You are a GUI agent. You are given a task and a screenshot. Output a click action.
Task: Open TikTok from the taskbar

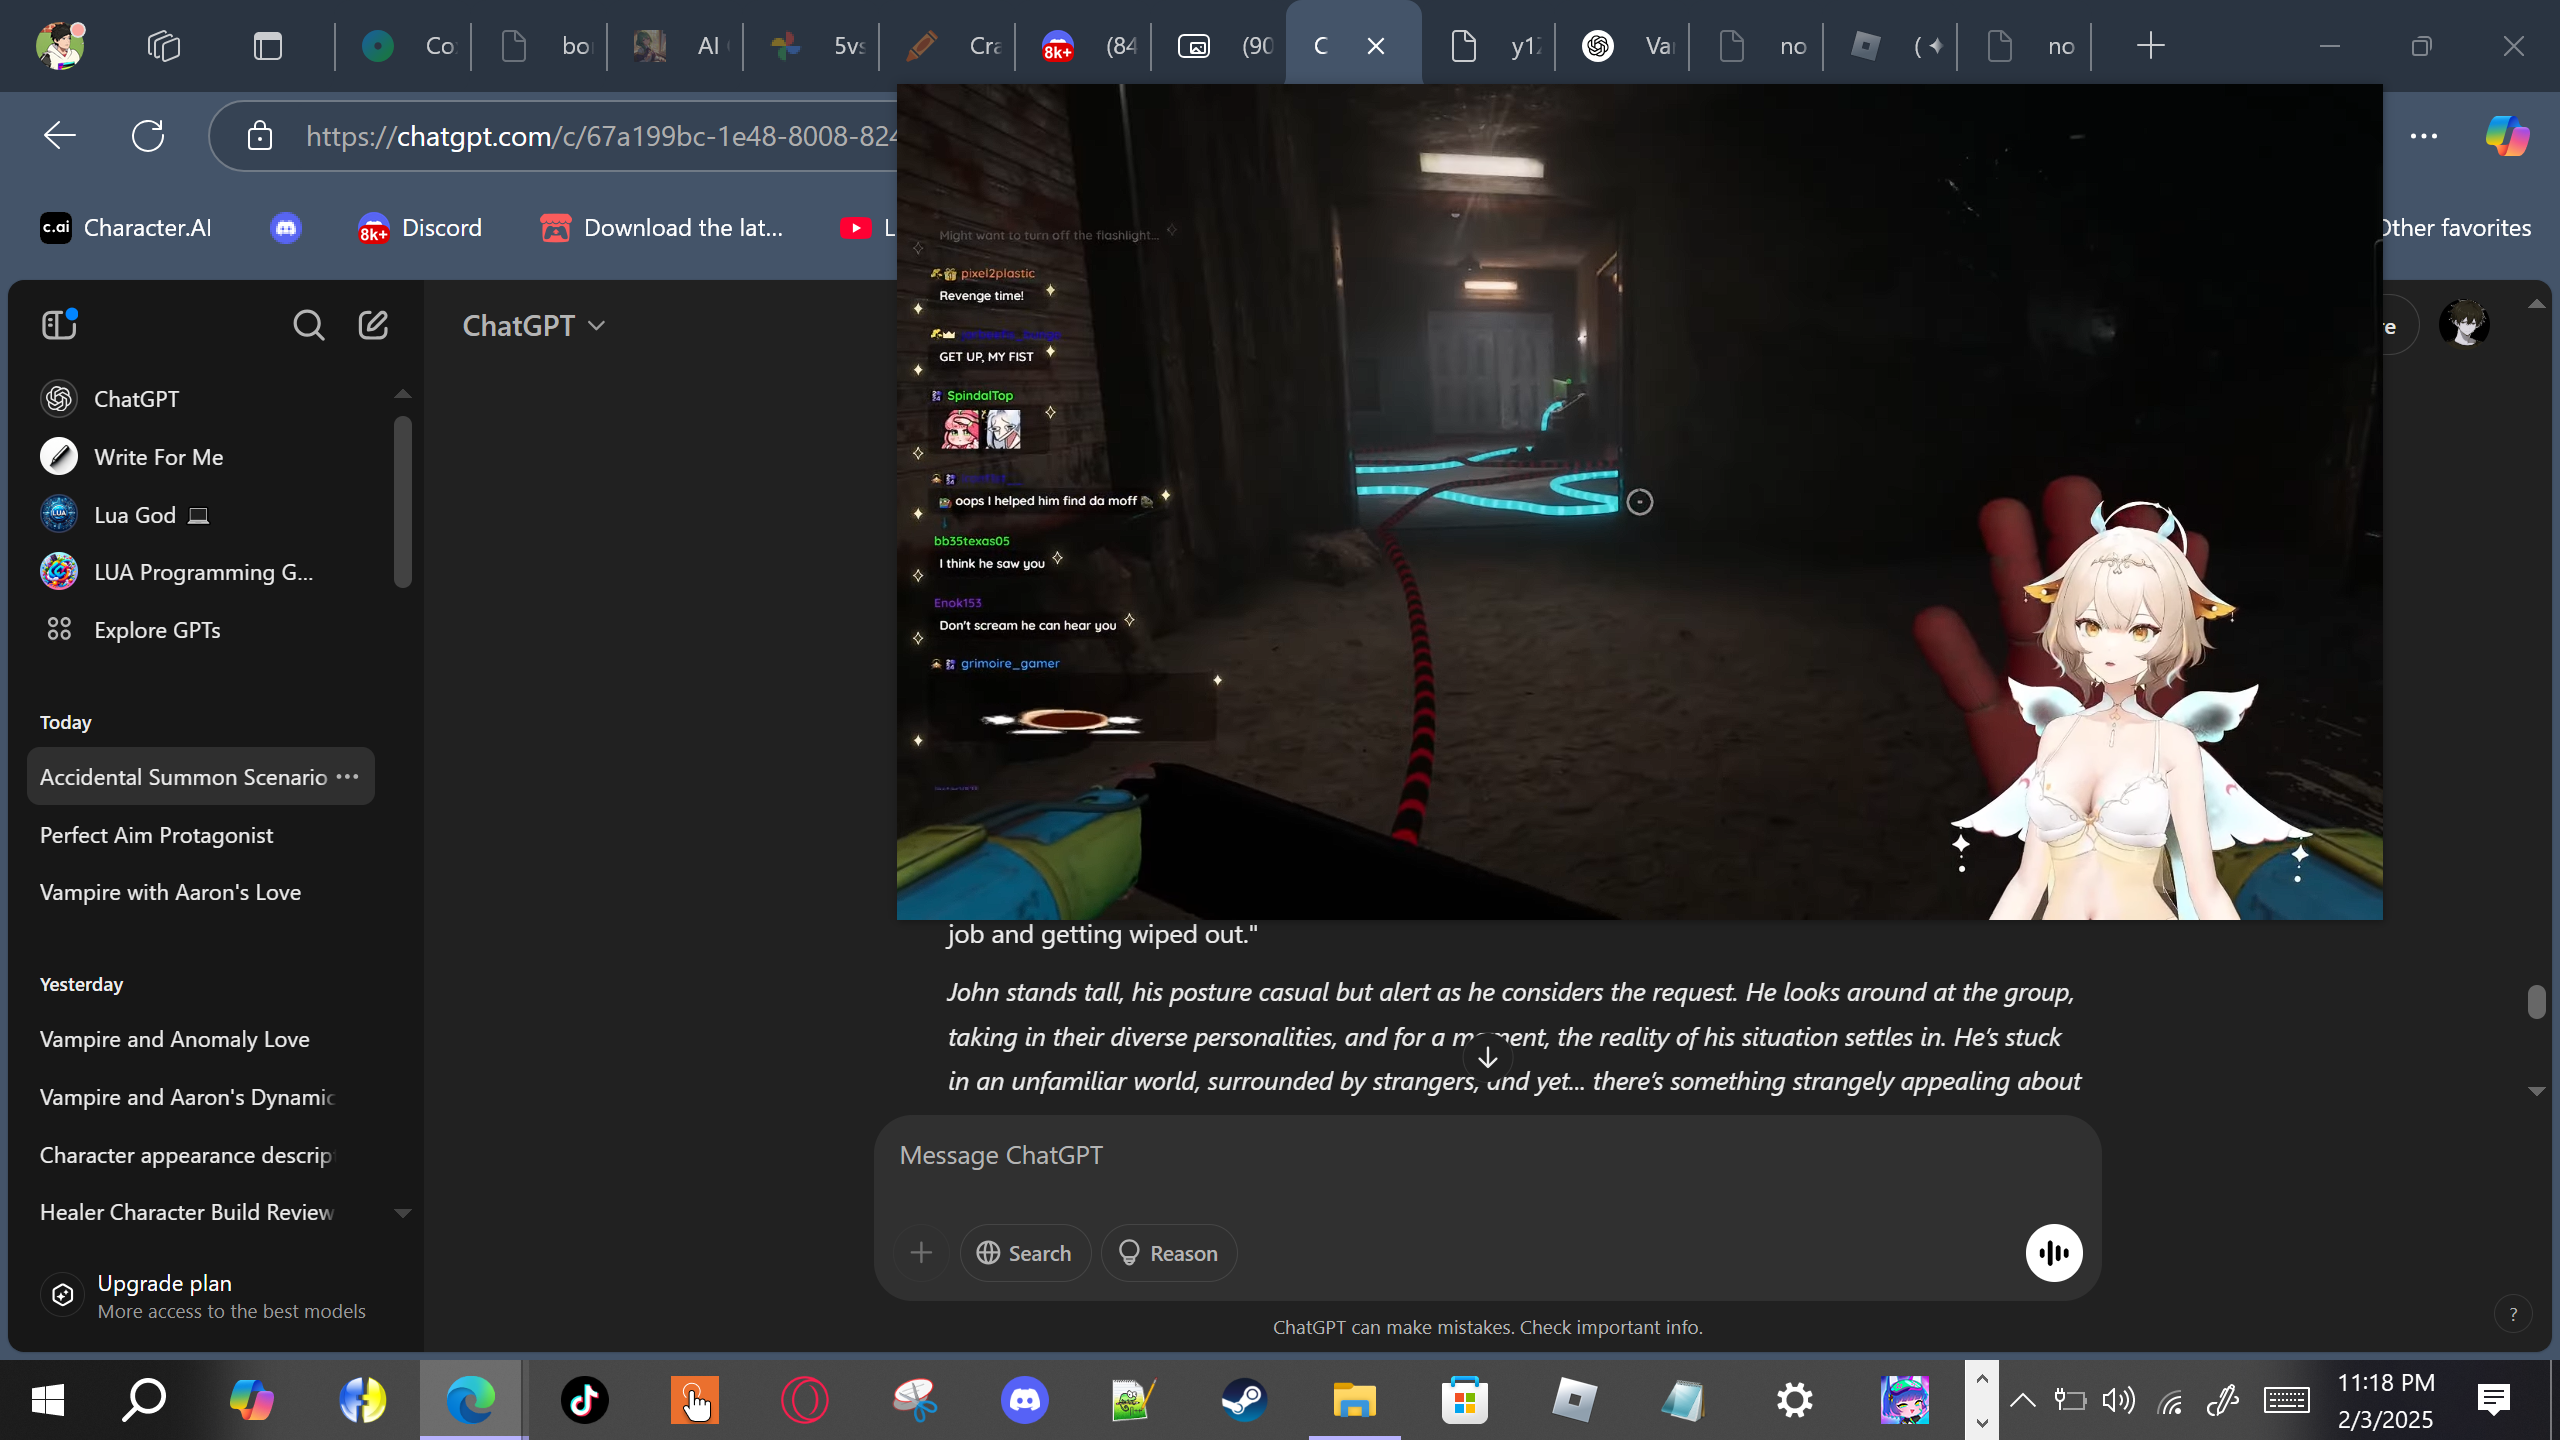[584, 1400]
